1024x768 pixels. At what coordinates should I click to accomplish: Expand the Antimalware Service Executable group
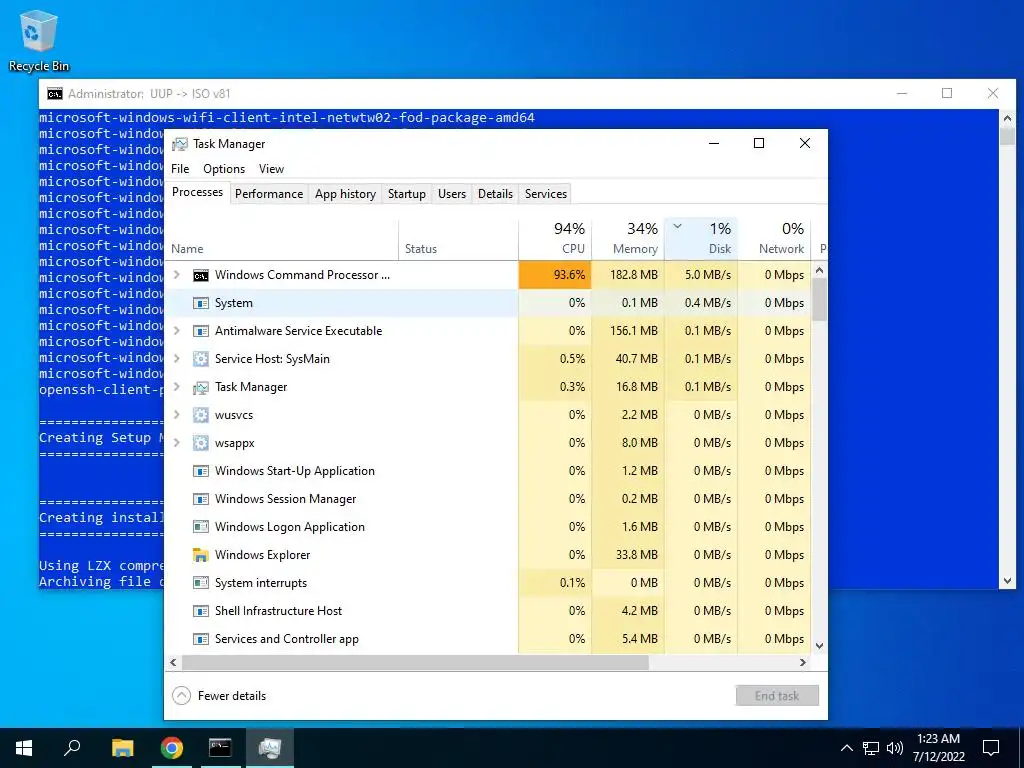tap(176, 331)
